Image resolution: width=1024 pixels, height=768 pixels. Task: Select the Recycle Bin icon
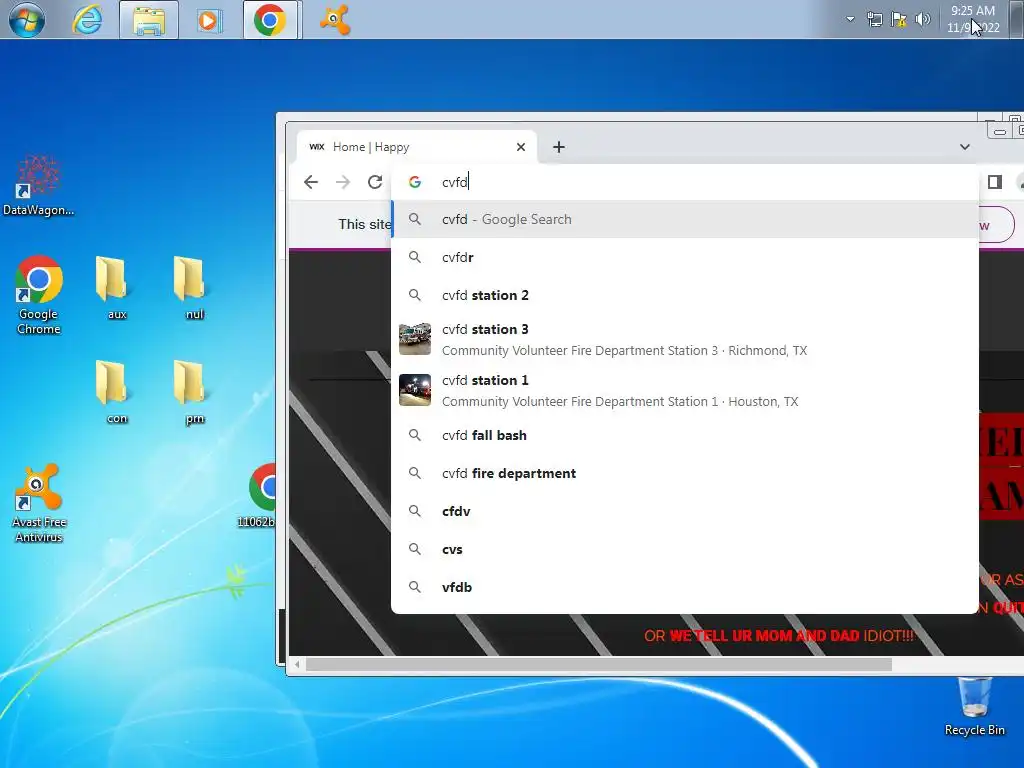(974, 707)
